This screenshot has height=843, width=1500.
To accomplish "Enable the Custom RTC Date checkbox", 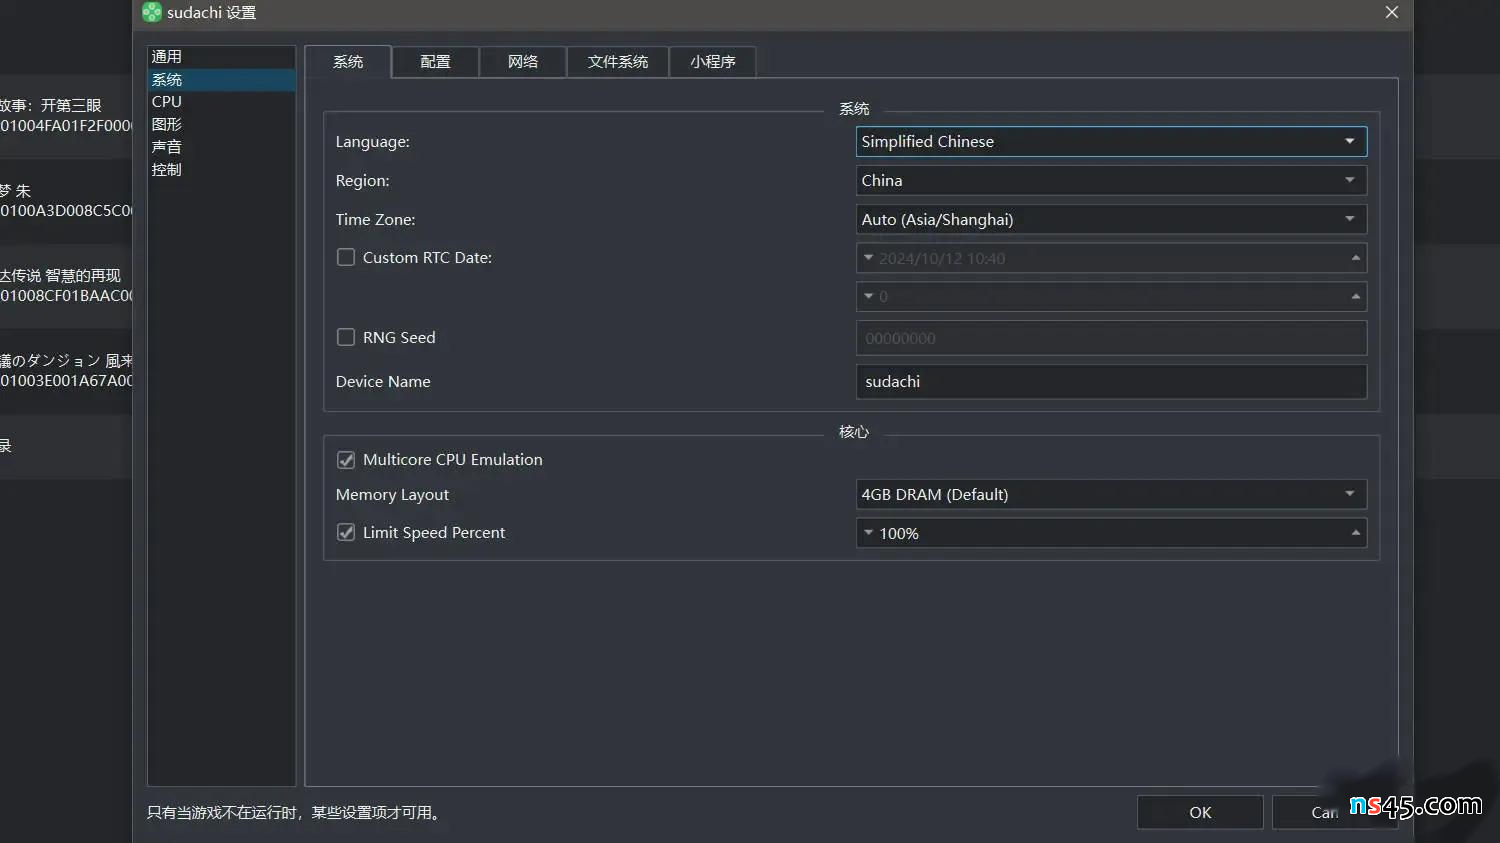I will coord(346,258).
